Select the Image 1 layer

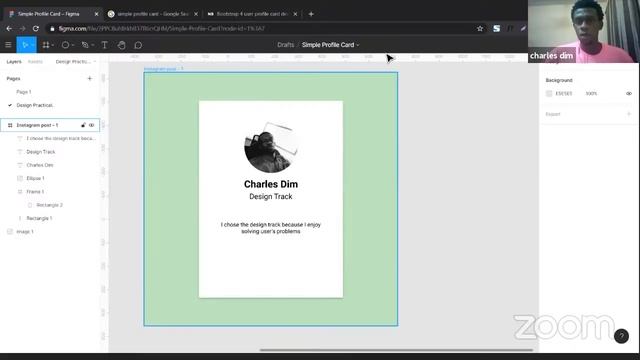(x=25, y=231)
